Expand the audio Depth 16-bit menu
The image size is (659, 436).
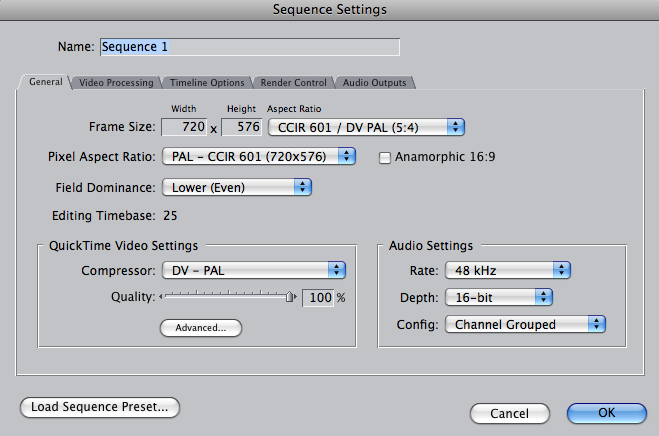coord(499,297)
